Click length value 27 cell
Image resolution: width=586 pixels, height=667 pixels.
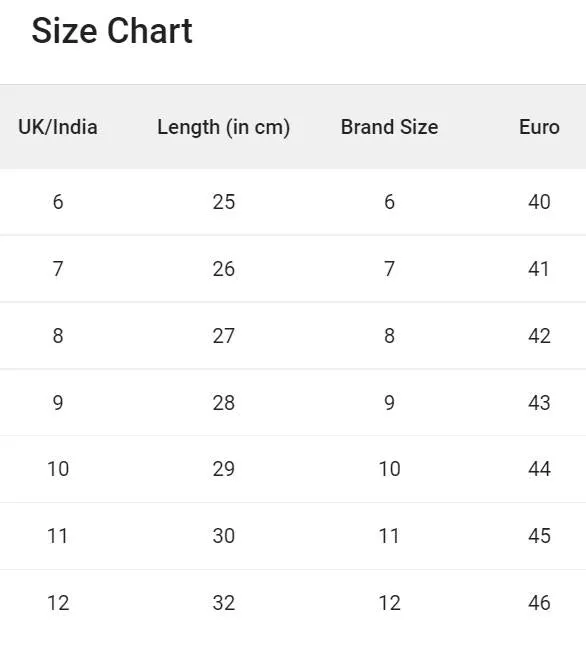(224, 336)
